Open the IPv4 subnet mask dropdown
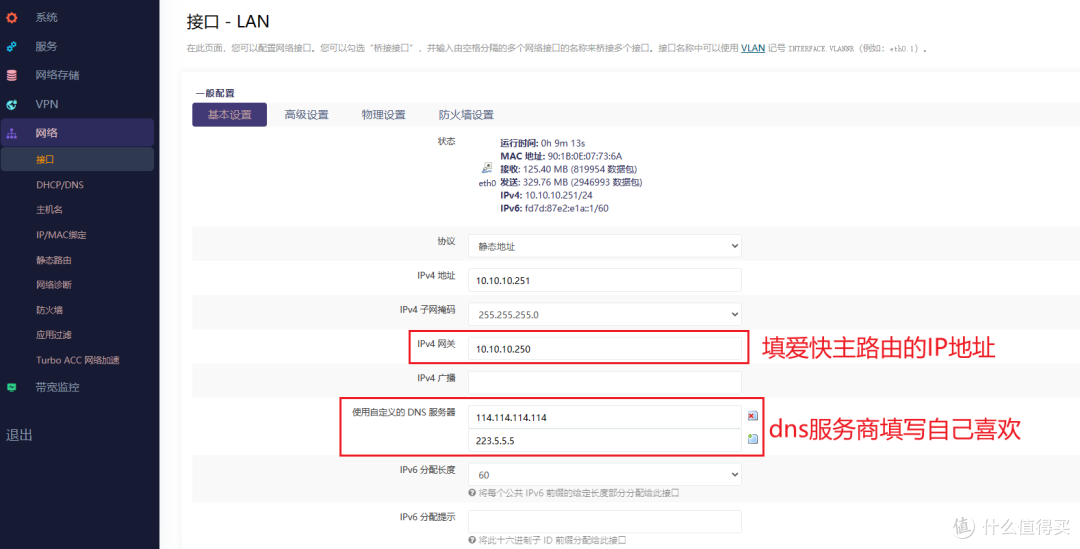The width and height of the screenshot is (1080, 549). point(604,314)
